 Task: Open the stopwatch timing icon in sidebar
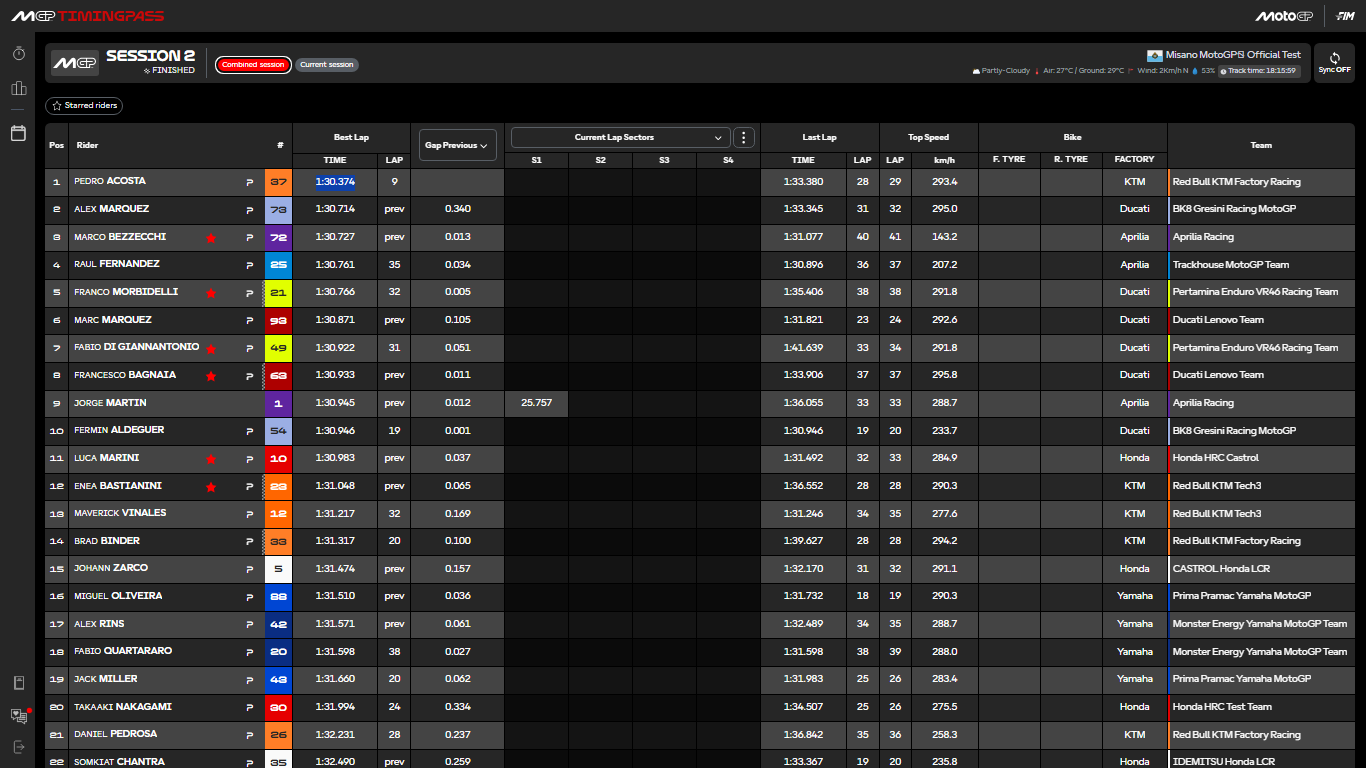tap(18, 54)
